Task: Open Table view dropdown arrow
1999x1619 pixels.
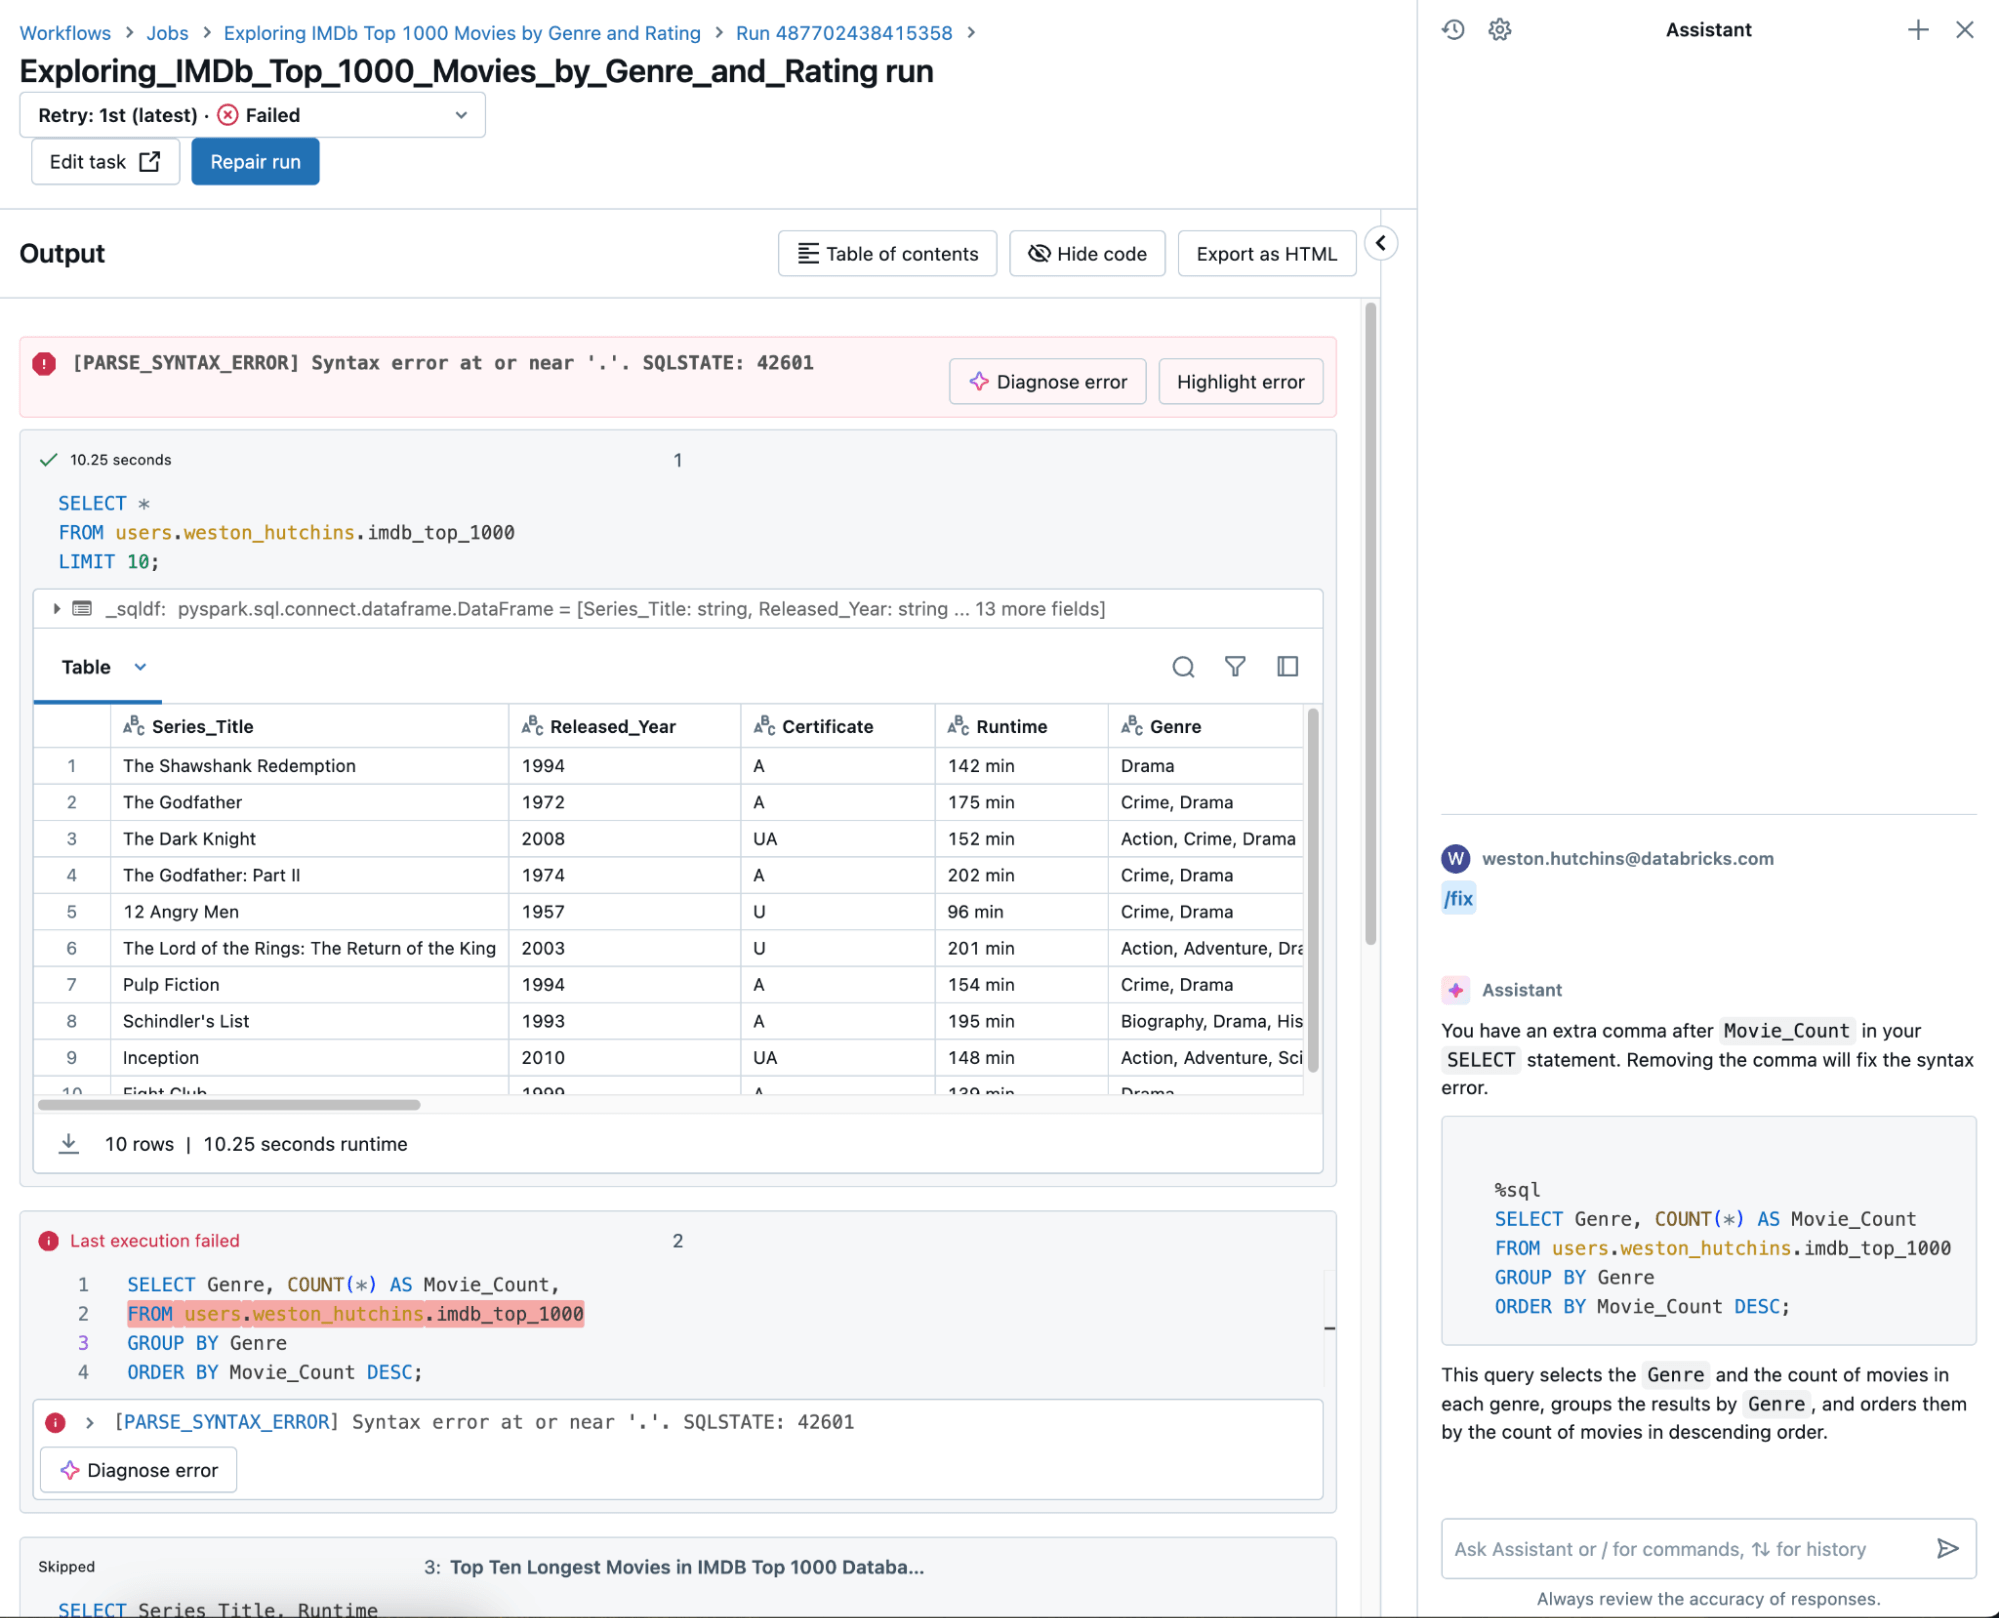Action: (x=140, y=667)
